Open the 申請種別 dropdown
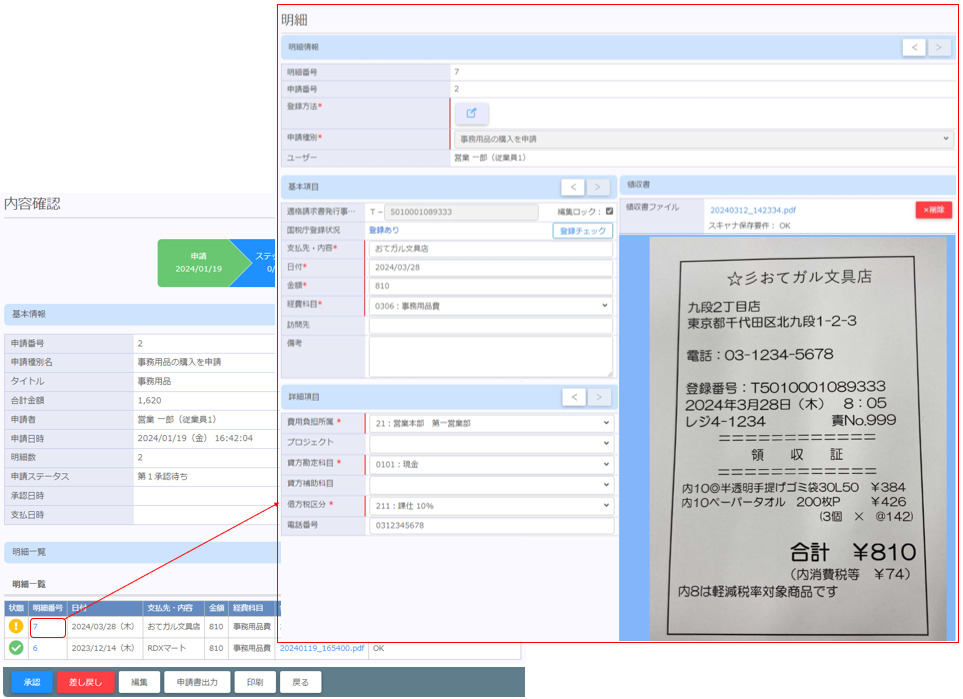This screenshot has height=699, width=963. [x=704, y=139]
